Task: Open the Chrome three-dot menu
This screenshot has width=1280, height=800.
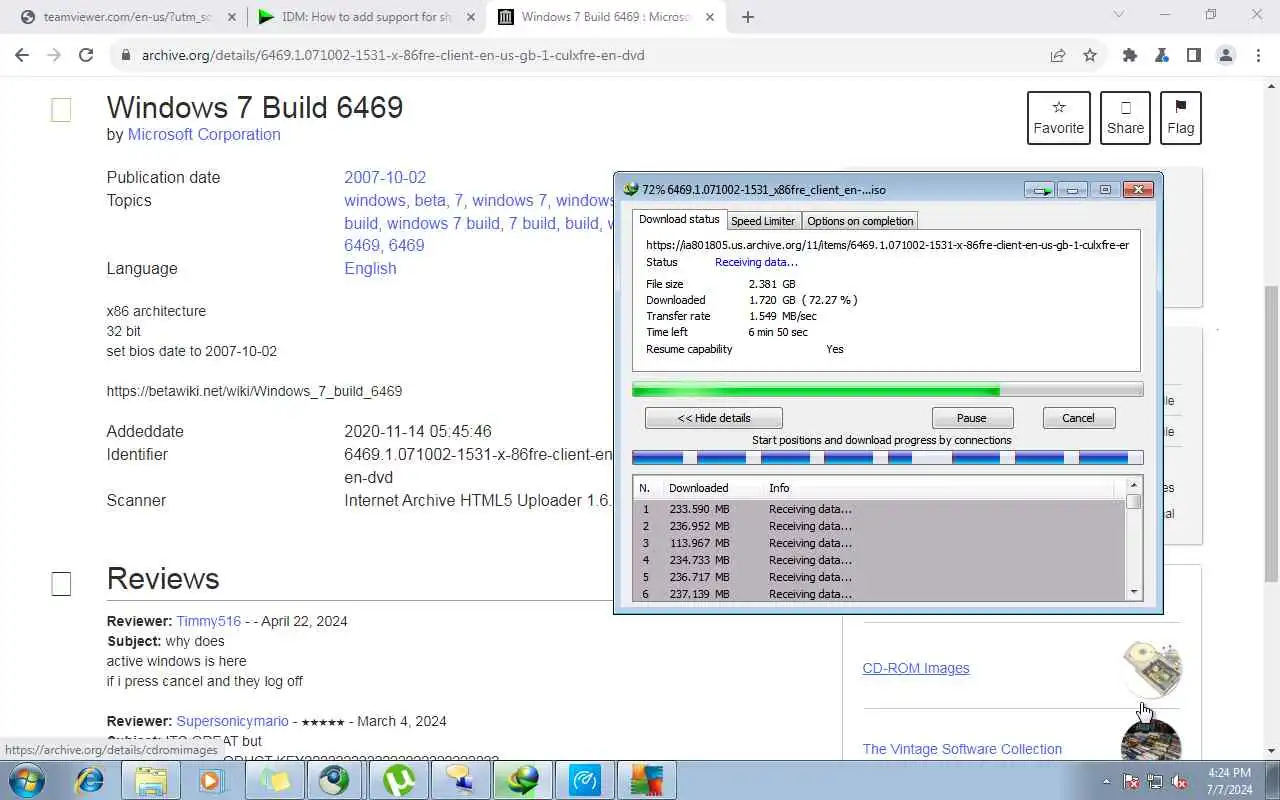Action: [1258, 55]
